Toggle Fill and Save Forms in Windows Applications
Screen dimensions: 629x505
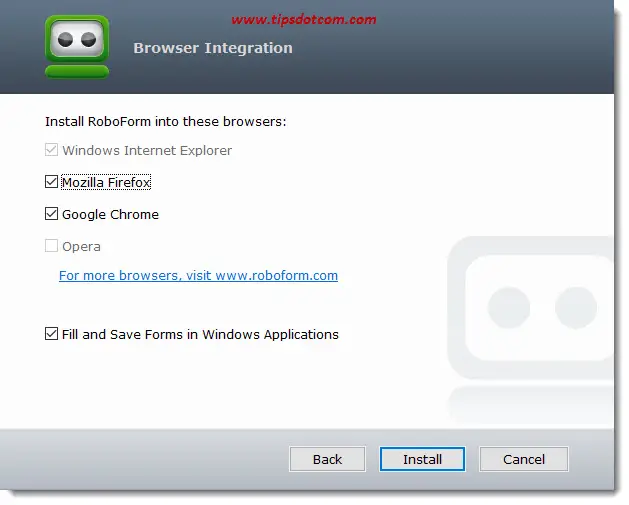tap(51, 334)
